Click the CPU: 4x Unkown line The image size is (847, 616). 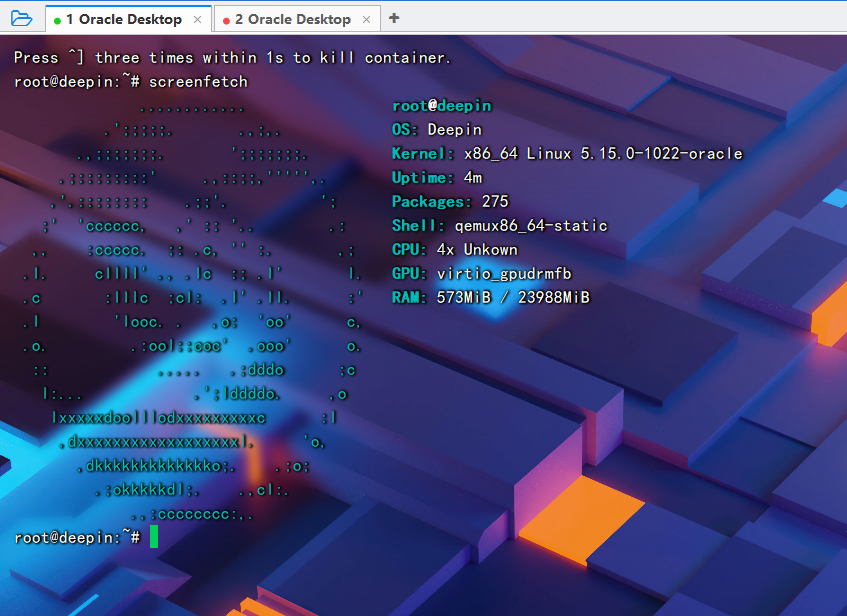[x=454, y=250]
